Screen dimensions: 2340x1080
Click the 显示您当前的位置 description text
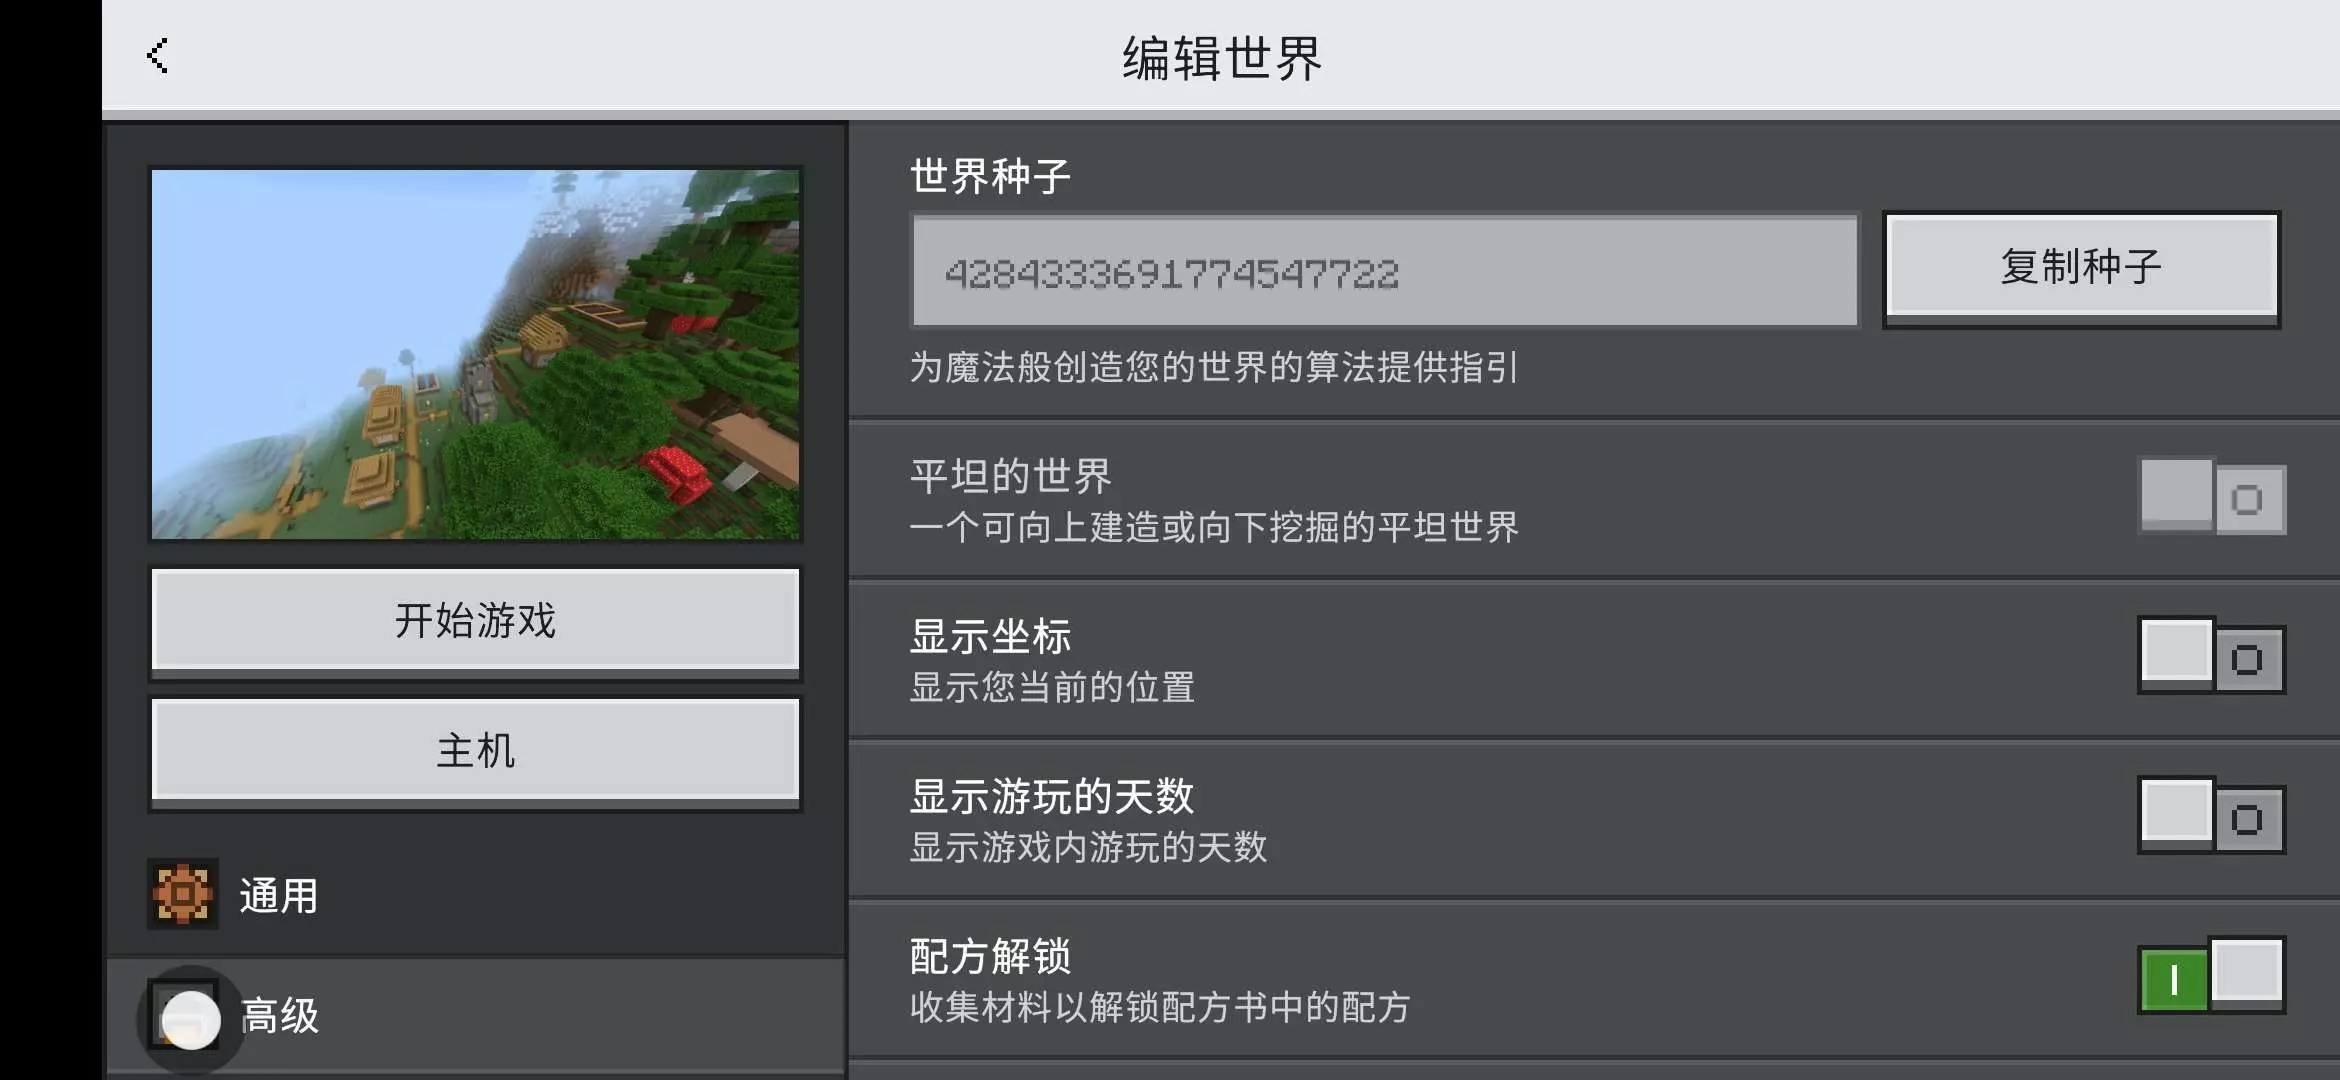coord(1052,687)
